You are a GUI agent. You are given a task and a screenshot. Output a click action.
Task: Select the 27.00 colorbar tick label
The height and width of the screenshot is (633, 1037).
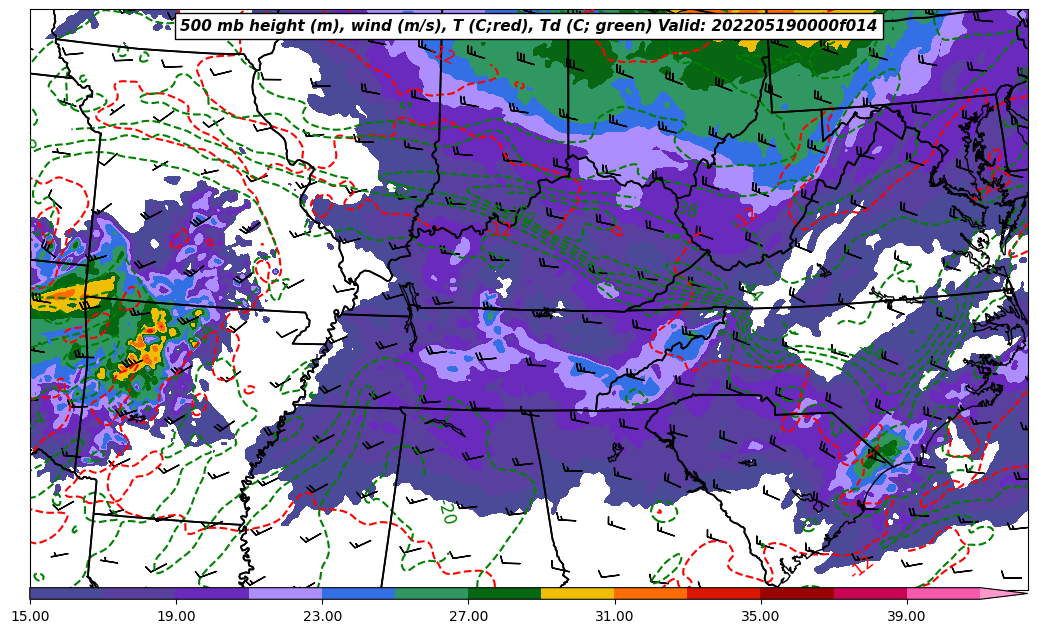[468, 616]
